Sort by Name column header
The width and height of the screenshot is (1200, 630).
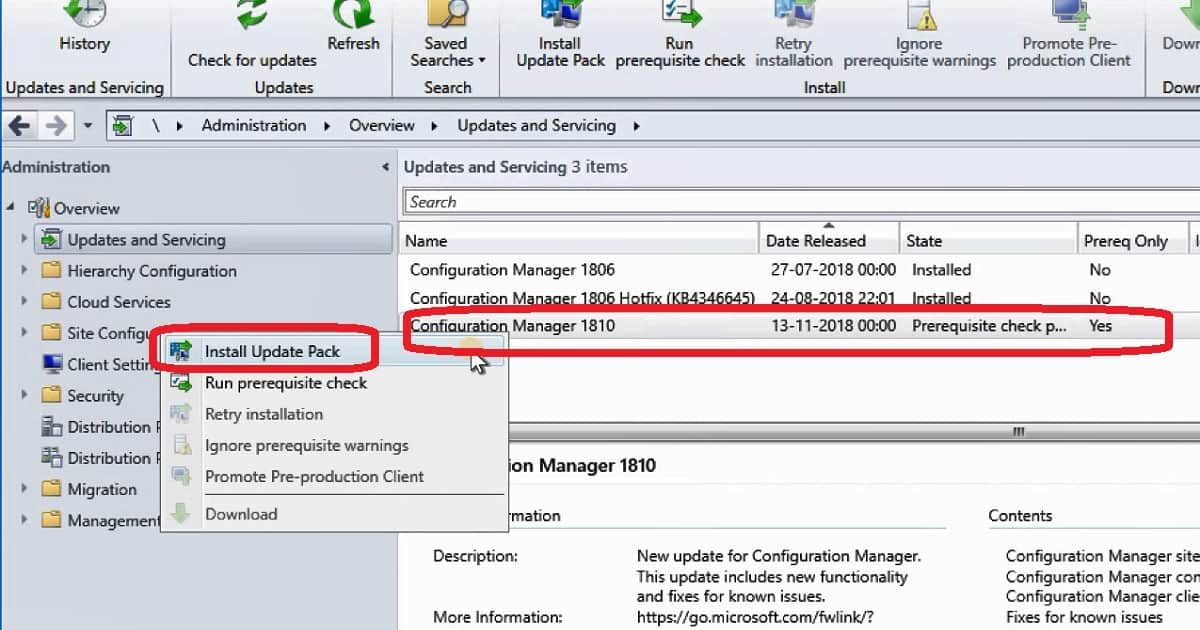tap(579, 241)
